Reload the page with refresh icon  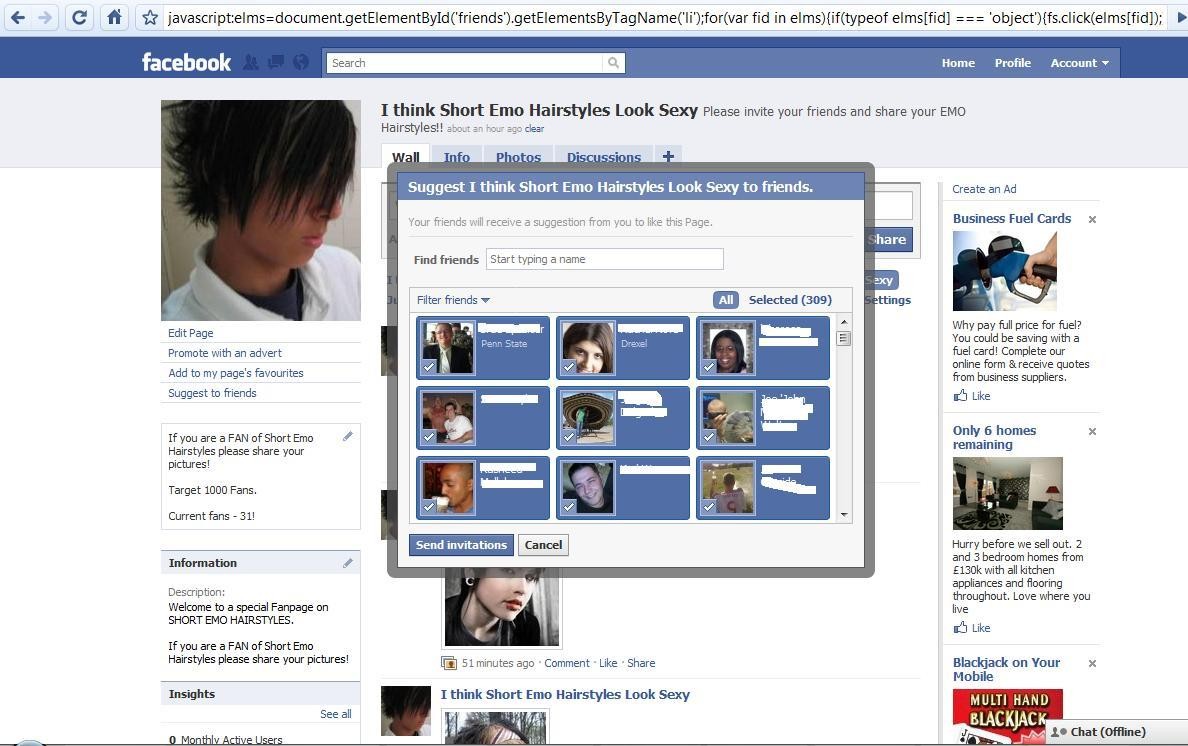pyautogui.click(x=80, y=17)
